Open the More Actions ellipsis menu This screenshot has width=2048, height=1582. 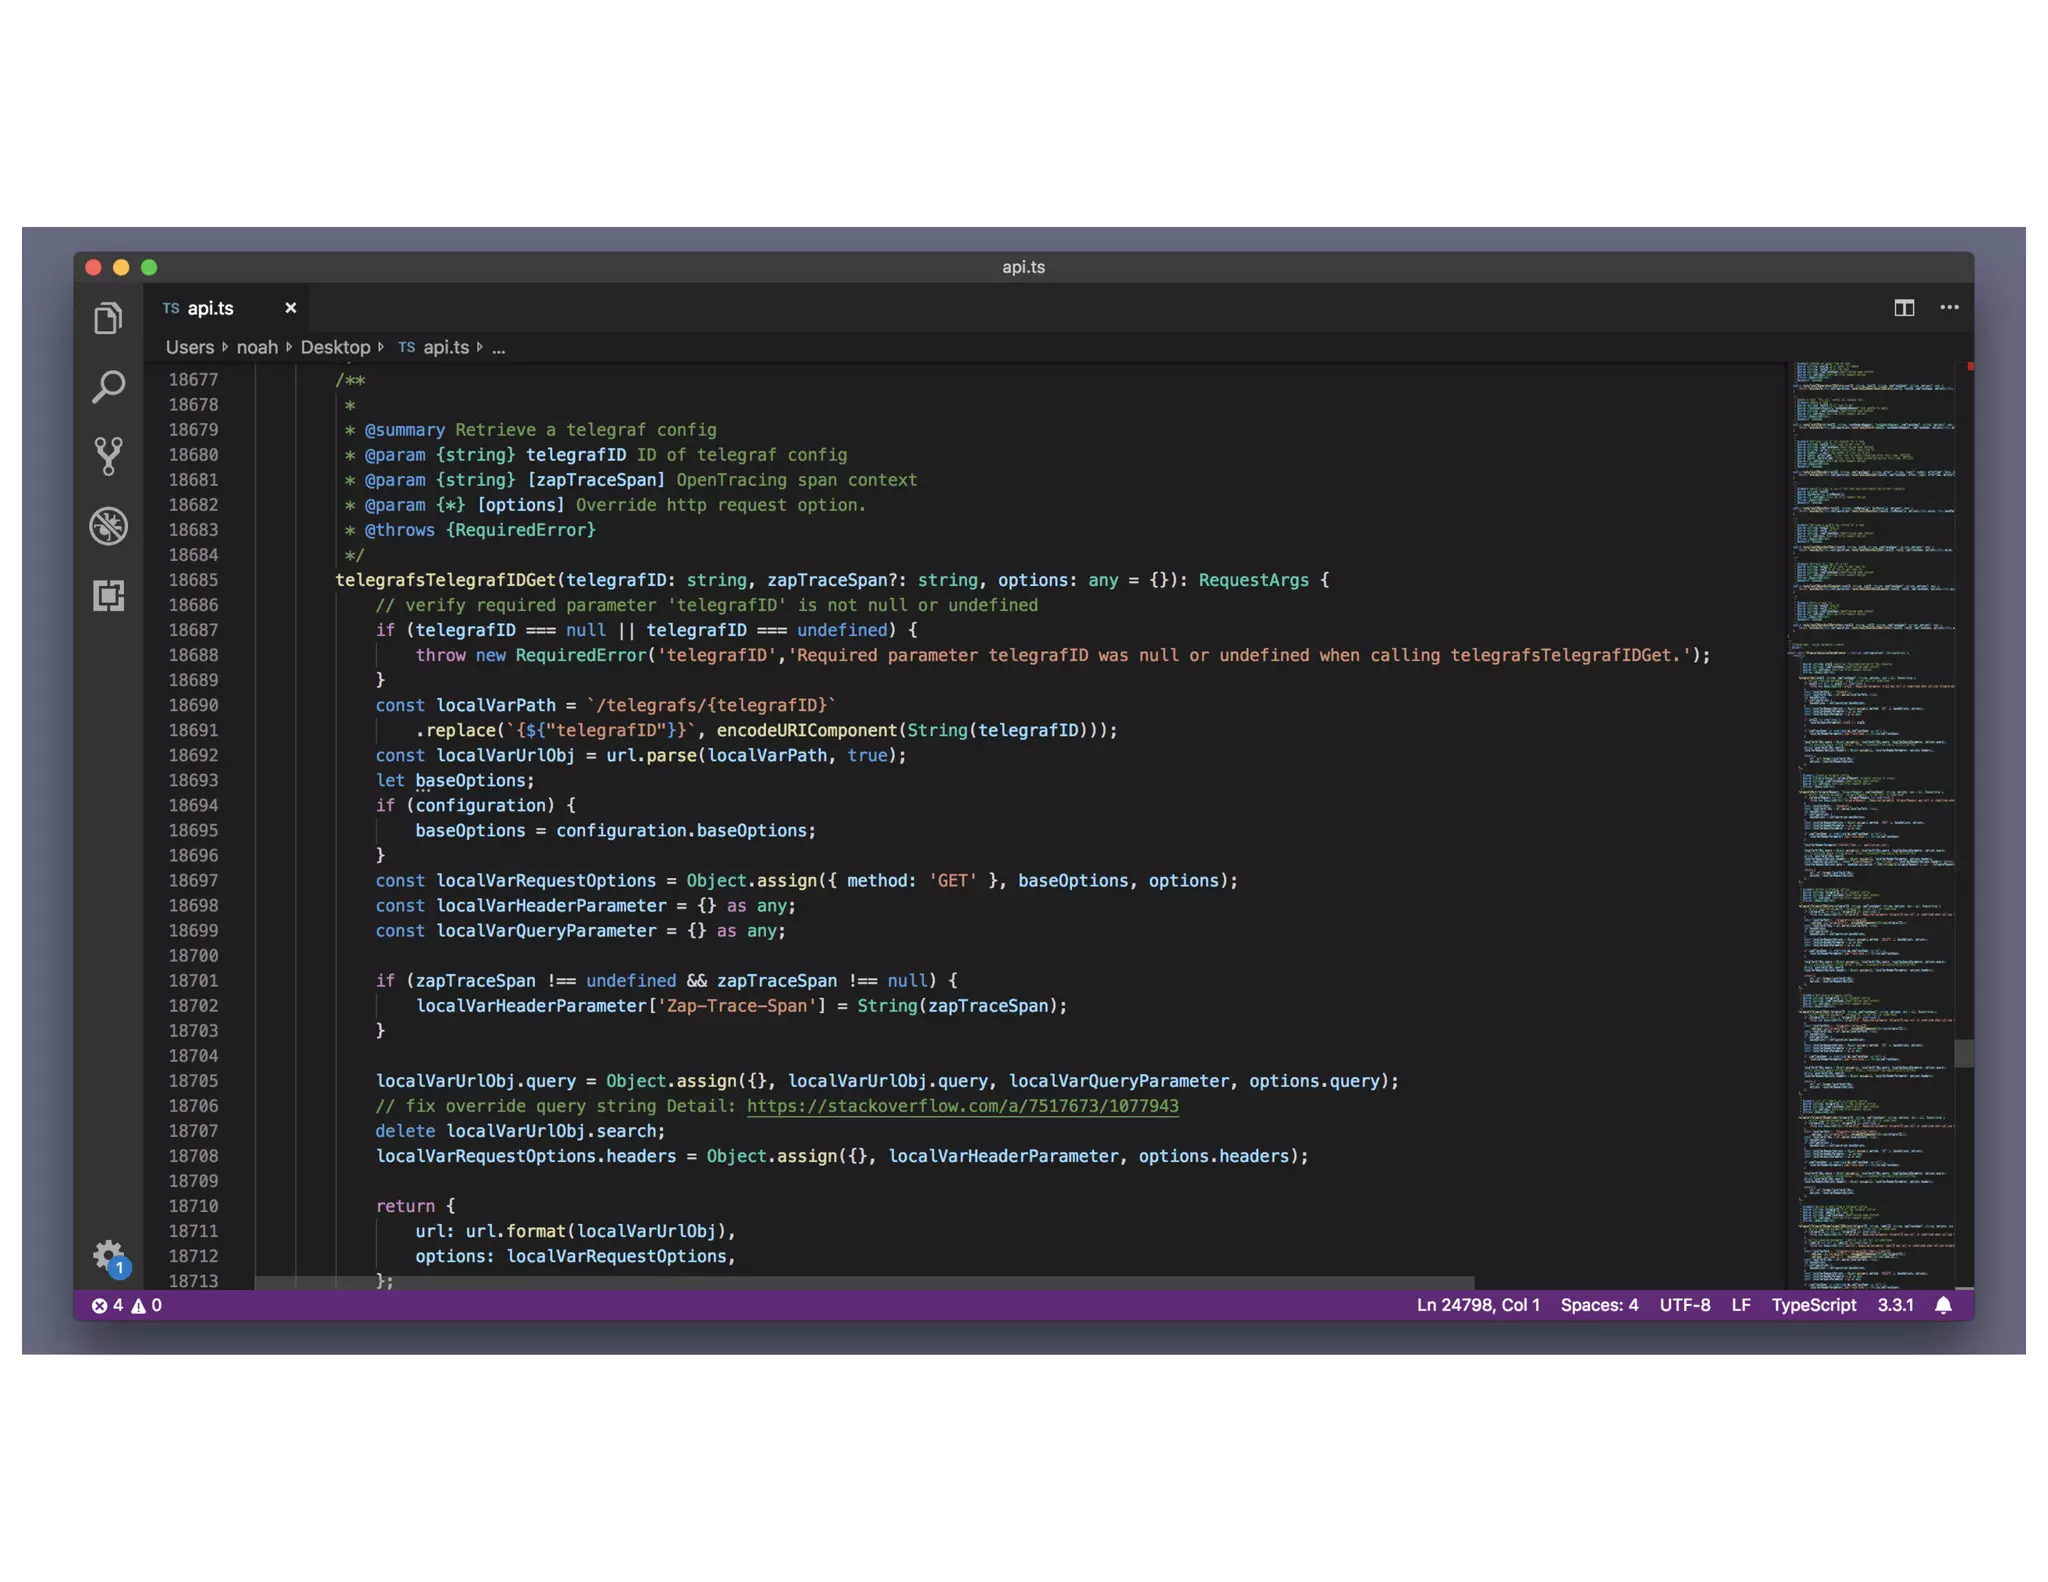(1949, 308)
